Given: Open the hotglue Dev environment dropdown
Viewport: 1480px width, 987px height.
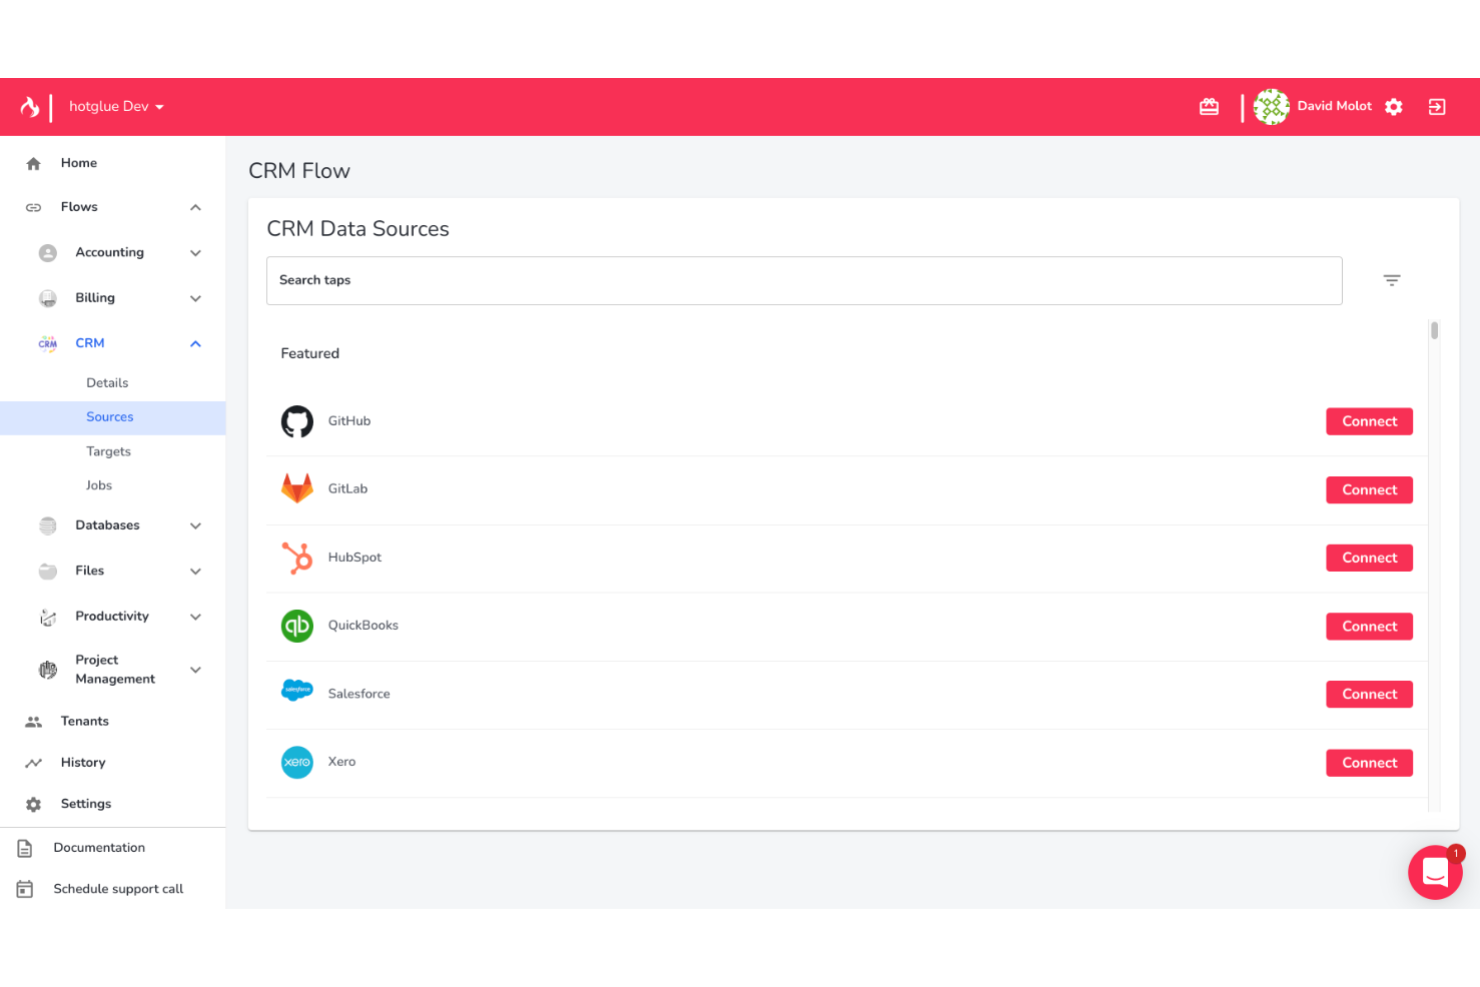Looking at the screenshot, I should pos(117,106).
